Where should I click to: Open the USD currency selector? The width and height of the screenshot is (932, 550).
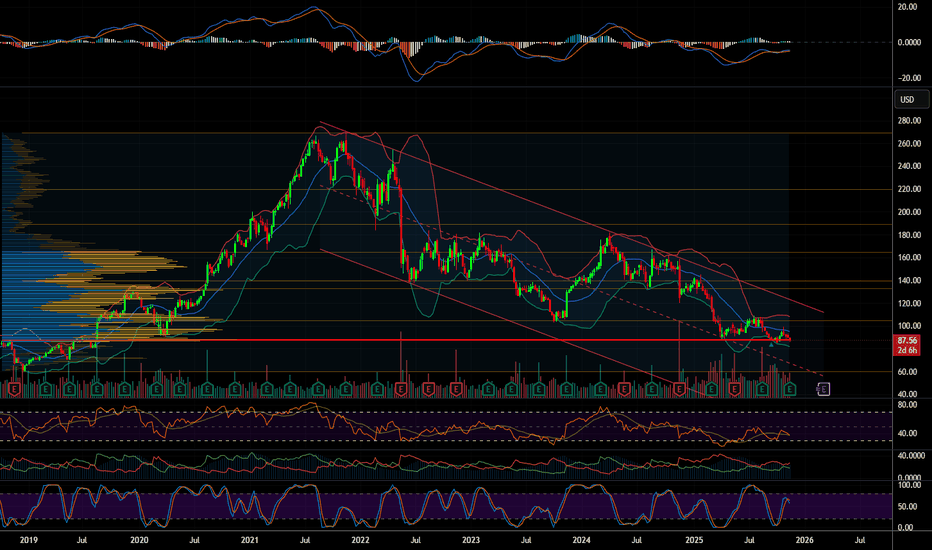(x=908, y=99)
